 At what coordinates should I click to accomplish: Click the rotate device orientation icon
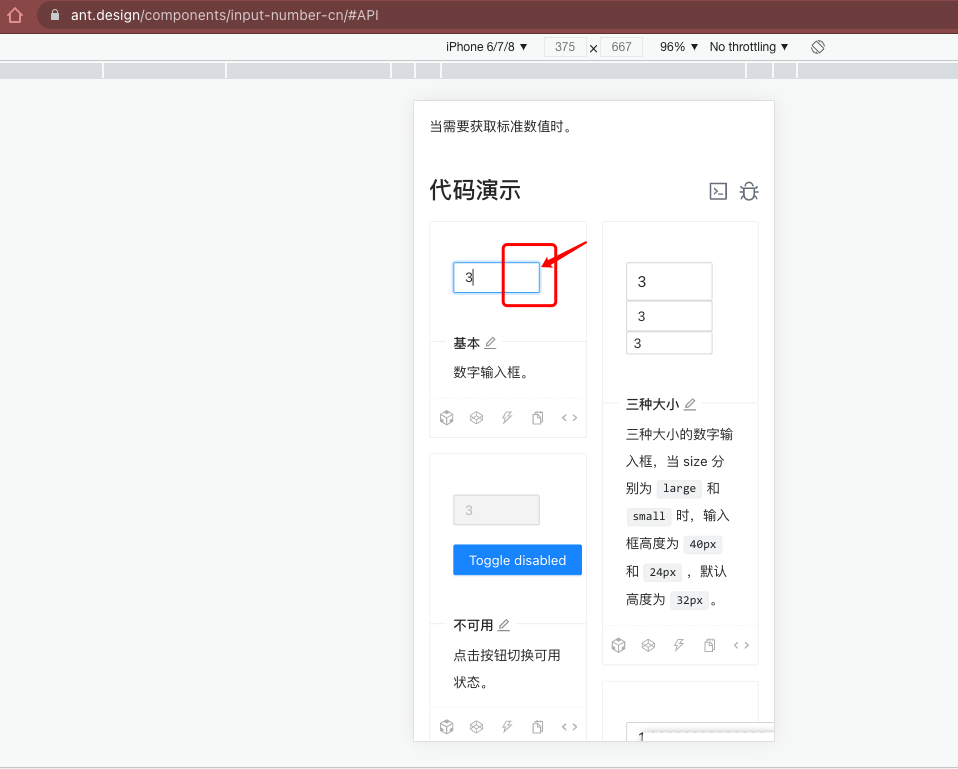[817, 47]
